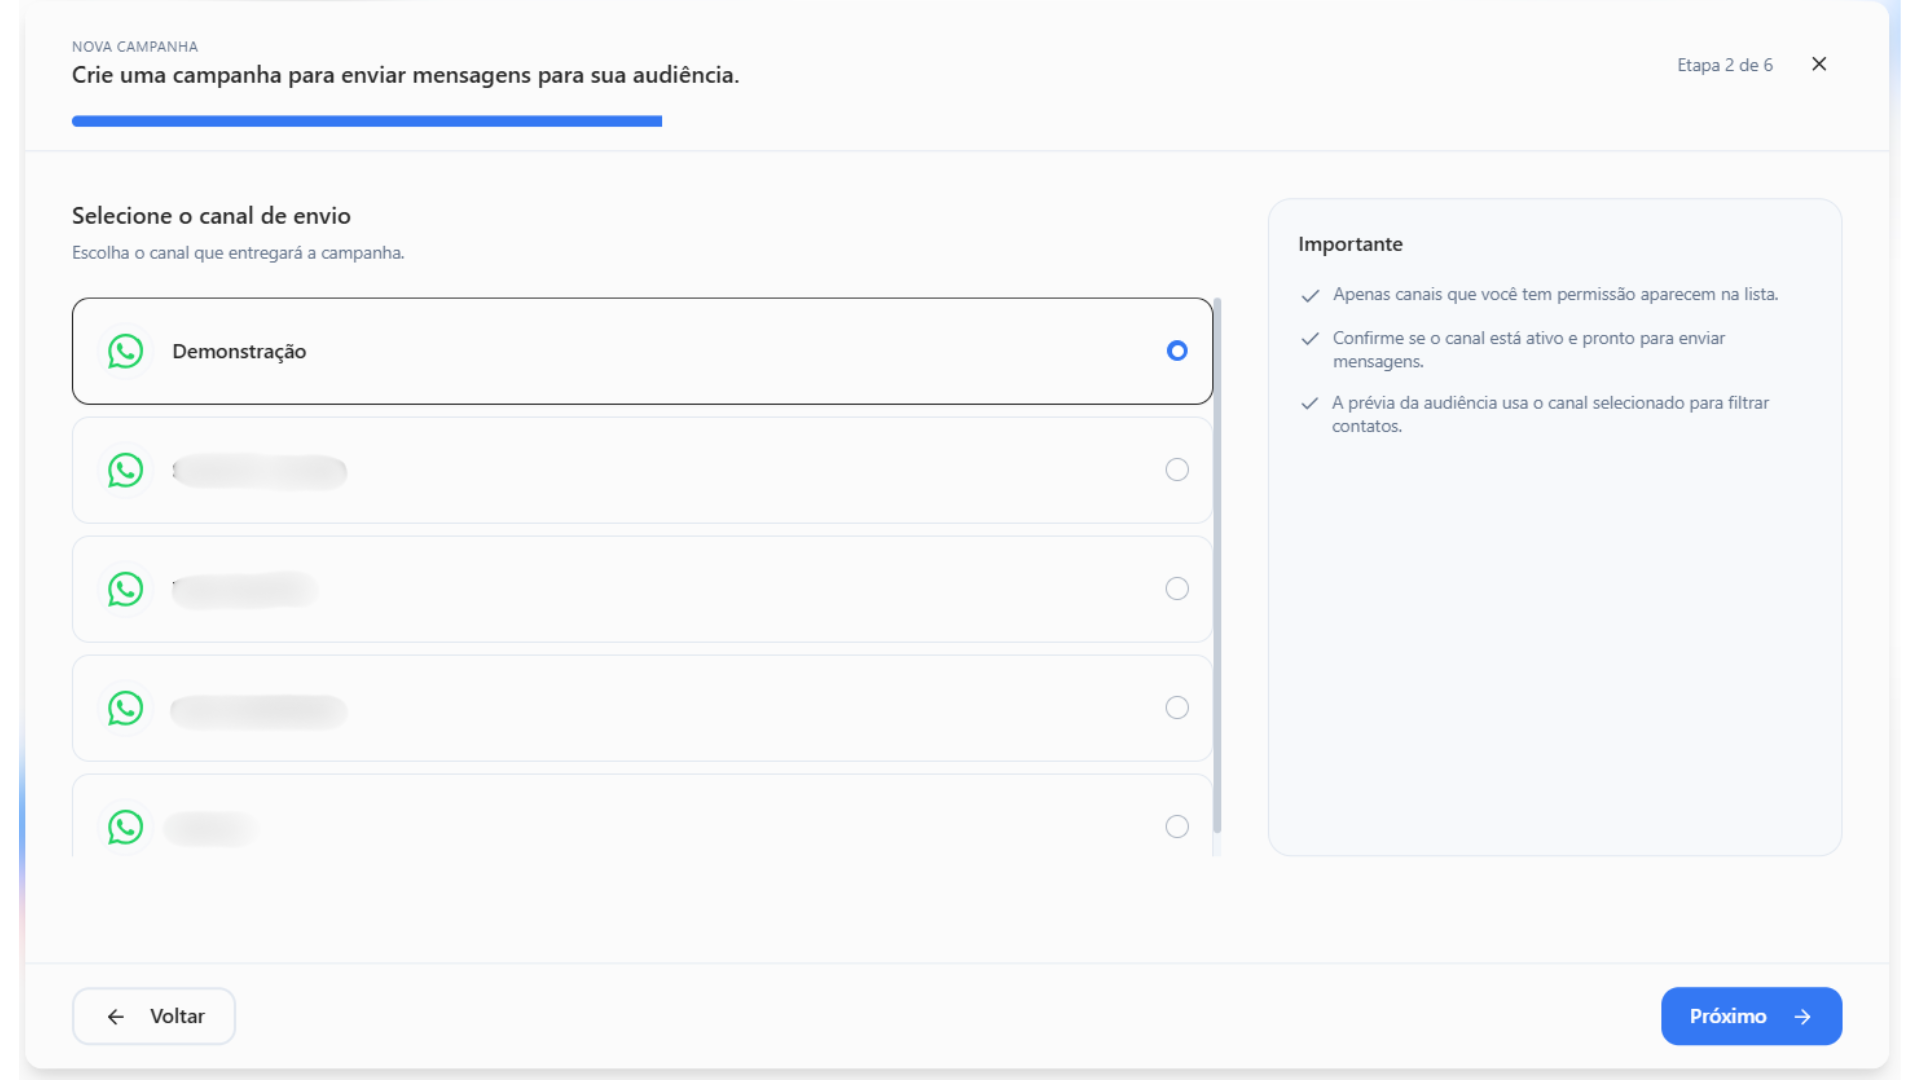1920x1080 pixels.
Task: Choose the Demonstração channel card
Action: pos(640,351)
